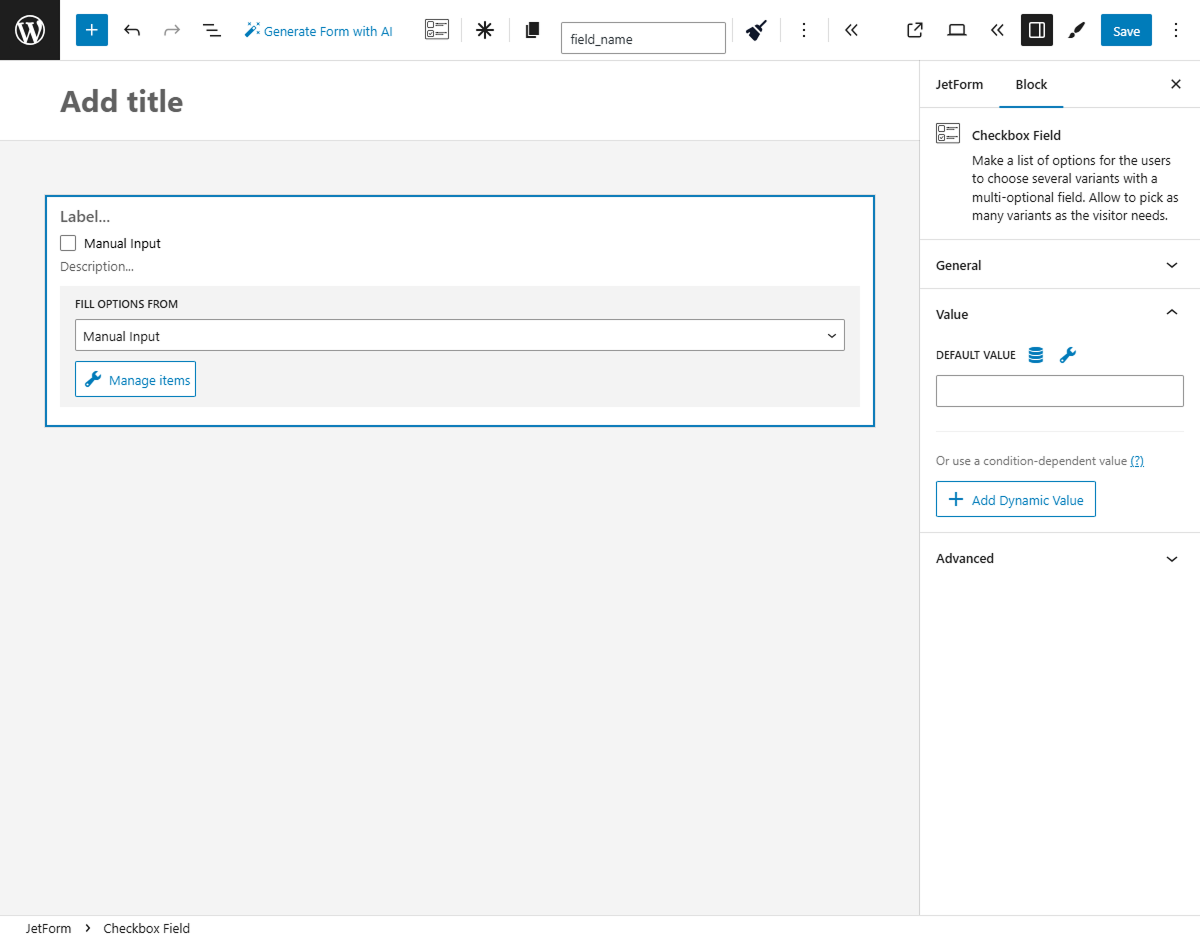
Task: Toggle the Settings sidebar panel icon
Action: (x=1036, y=30)
